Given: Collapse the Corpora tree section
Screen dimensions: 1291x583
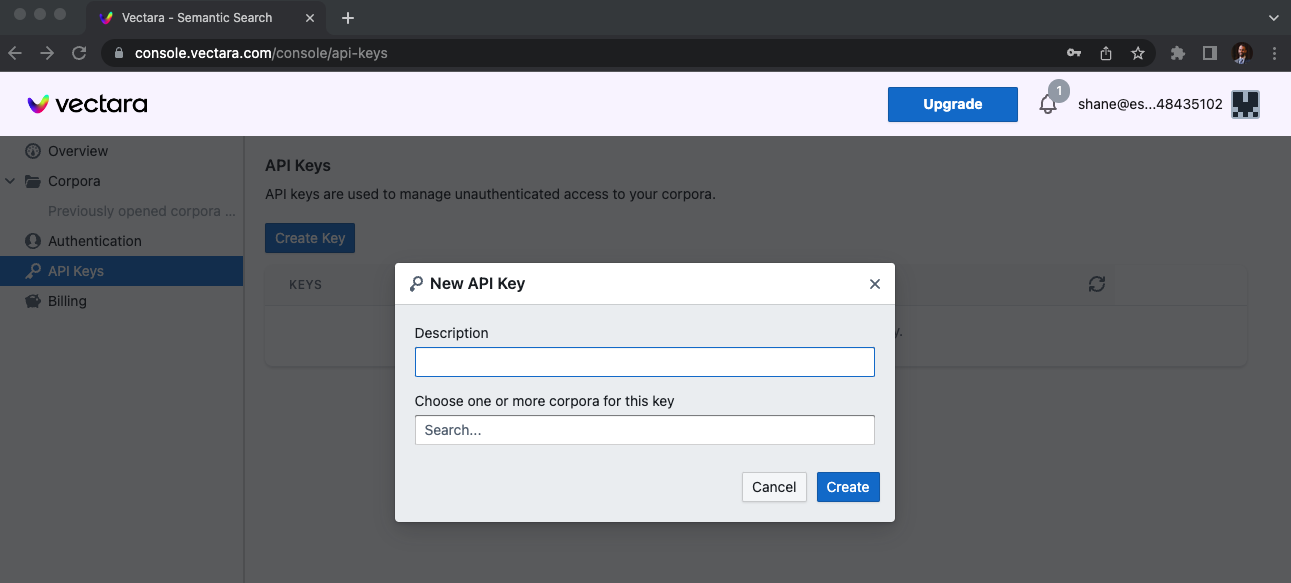Looking at the screenshot, I should (x=10, y=181).
